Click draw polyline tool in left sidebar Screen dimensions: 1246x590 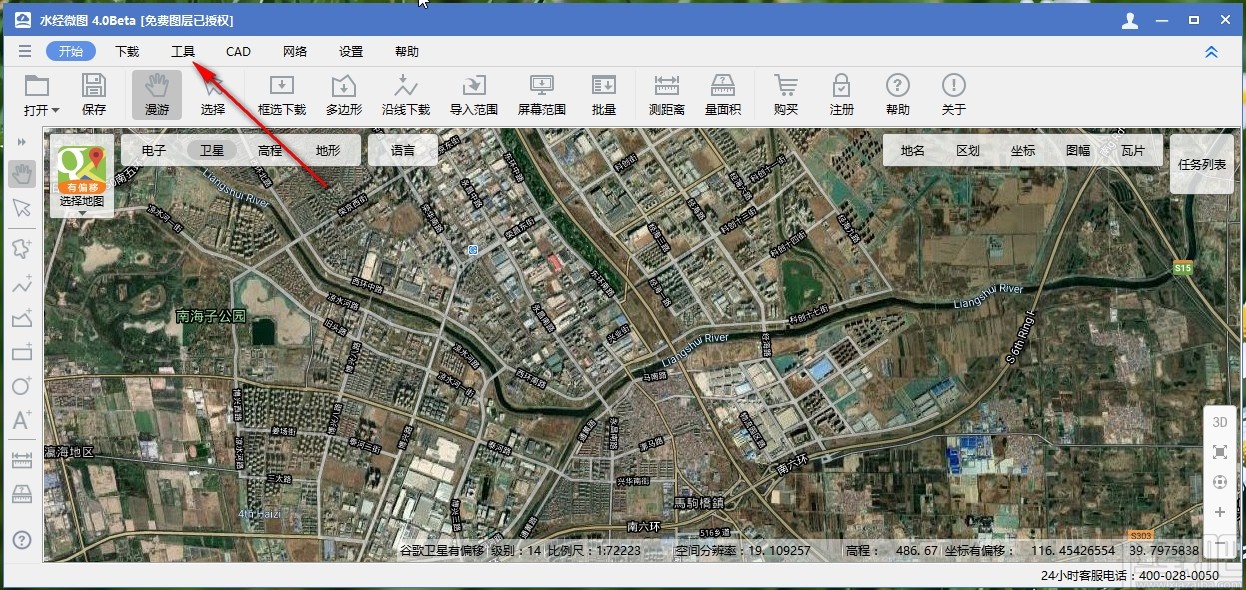click(x=22, y=284)
